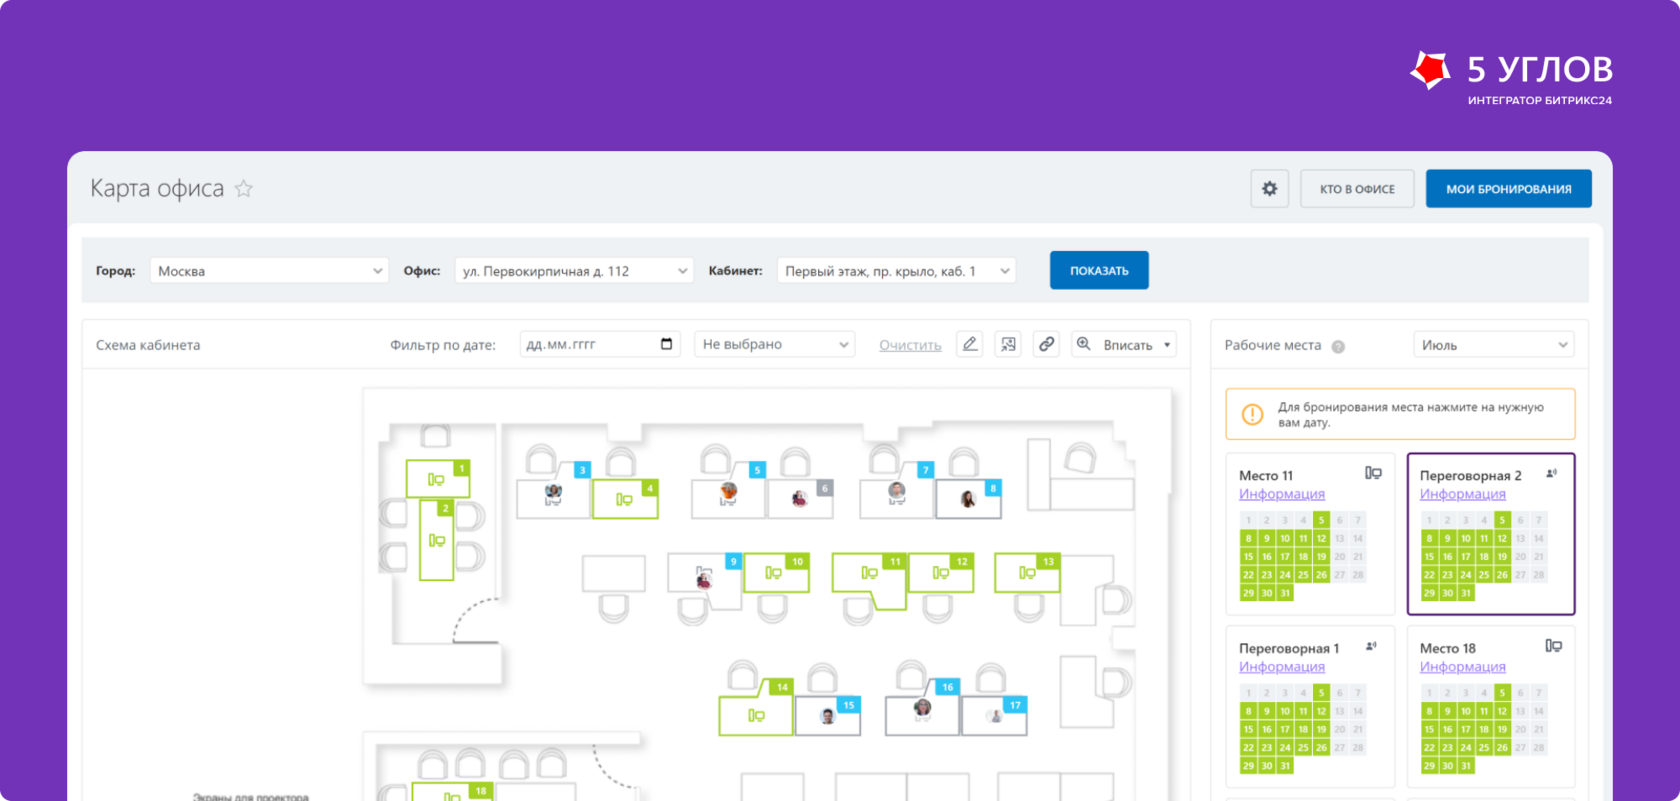
Task: Open the Офис address dropdown
Action: click(x=574, y=271)
